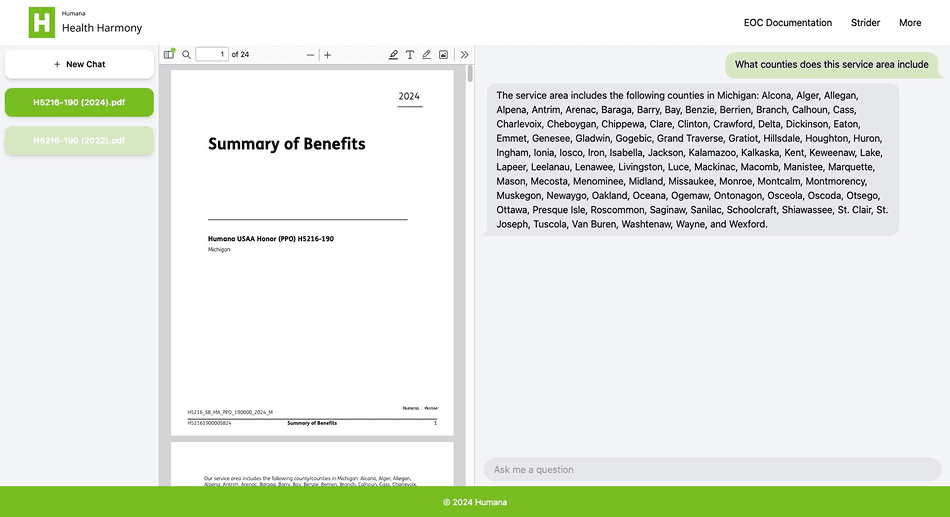This screenshot has width=950, height=517.
Task: Open H5216-190 (2024).pdf chat
Action: tap(79, 102)
